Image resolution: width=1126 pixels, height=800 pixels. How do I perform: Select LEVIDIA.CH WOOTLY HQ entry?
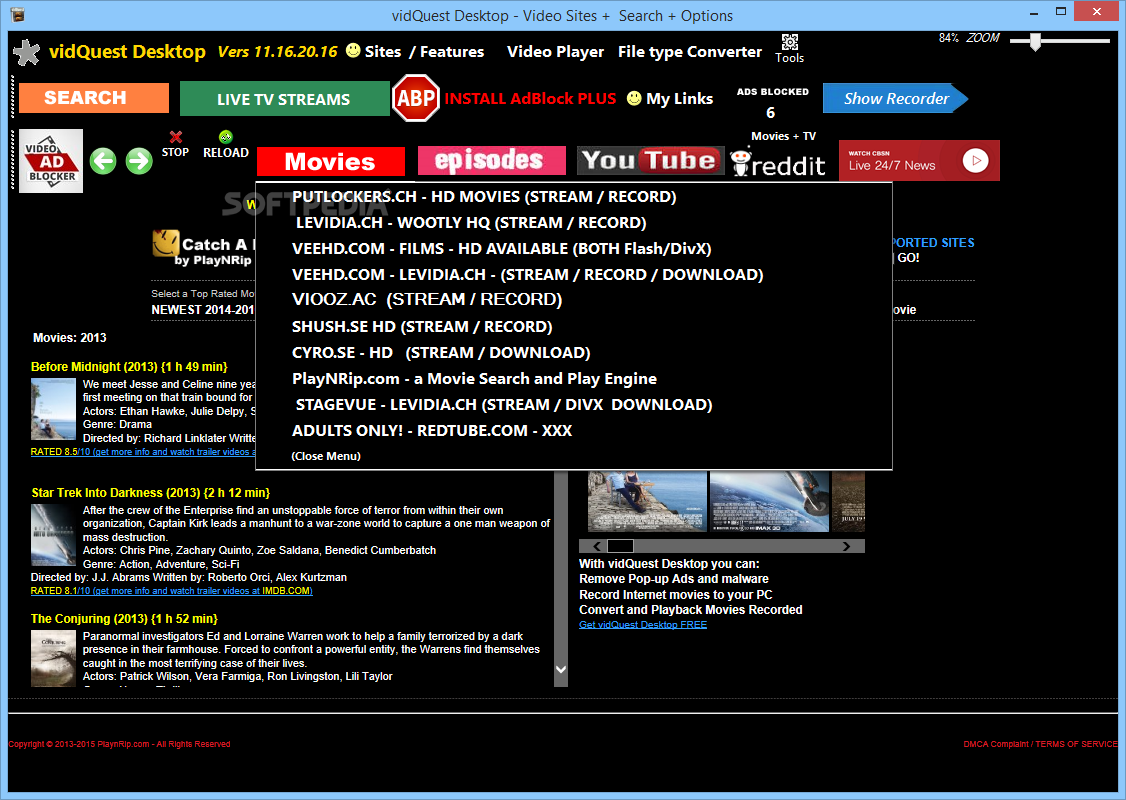[x=471, y=223]
